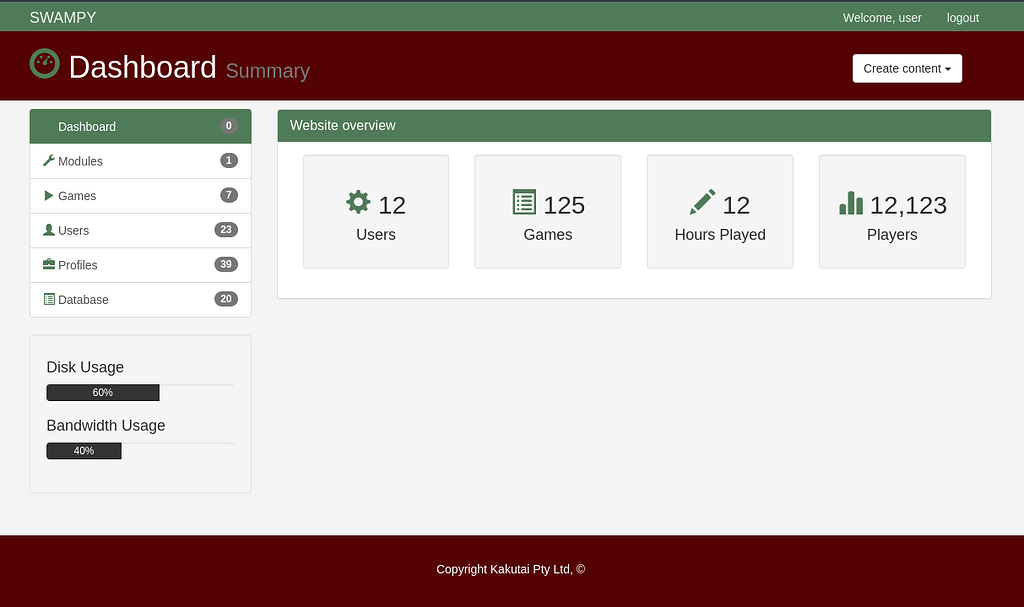1024x607 pixels.
Task: Expand the Dashboard sidebar section
Action: 87,126
